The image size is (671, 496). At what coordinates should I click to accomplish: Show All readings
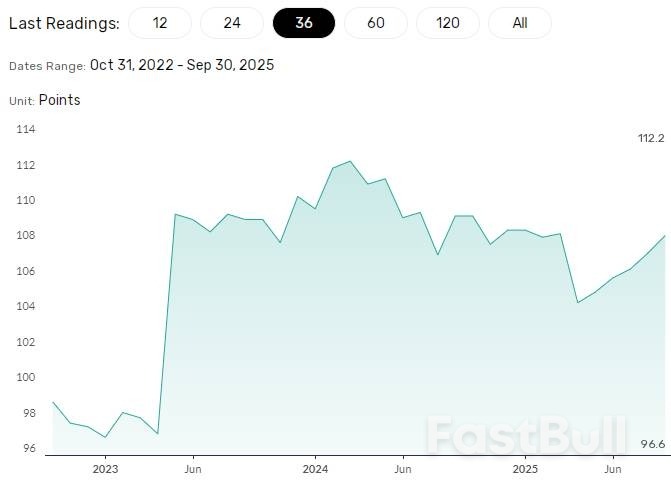520,22
